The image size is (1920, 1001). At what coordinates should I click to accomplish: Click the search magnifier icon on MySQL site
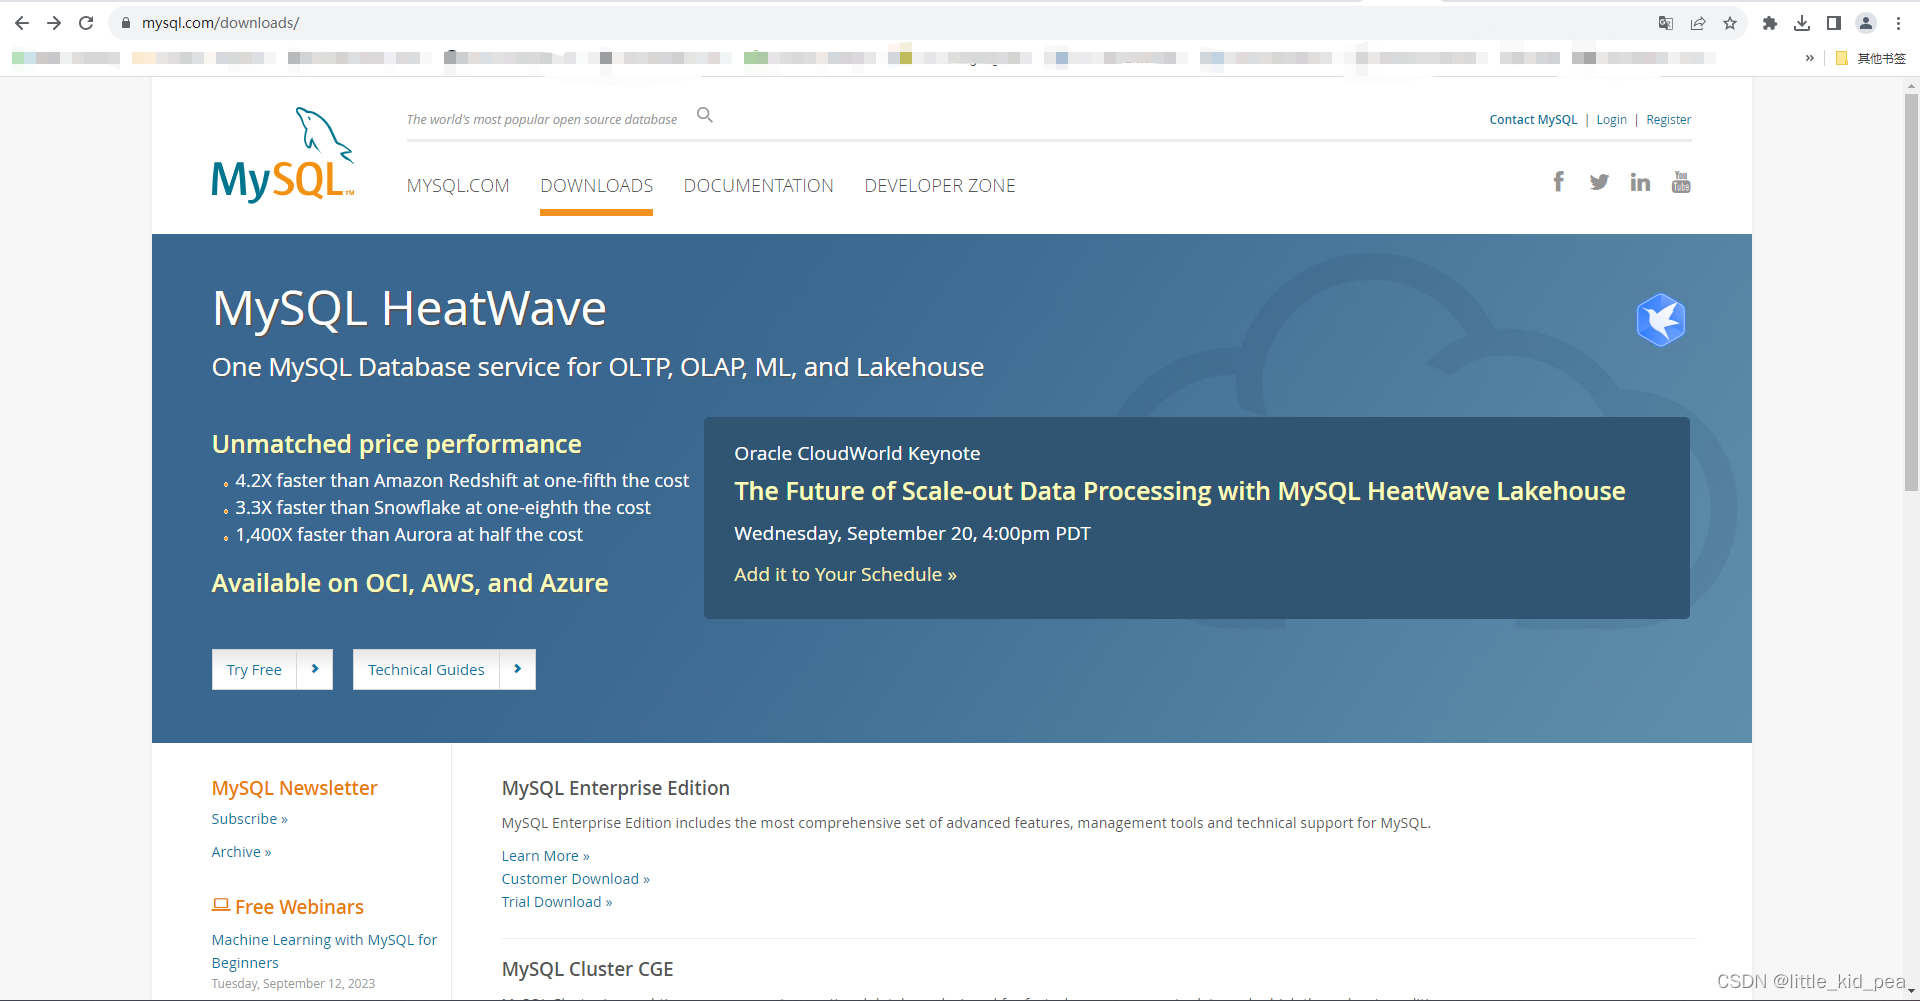point(705,115)
